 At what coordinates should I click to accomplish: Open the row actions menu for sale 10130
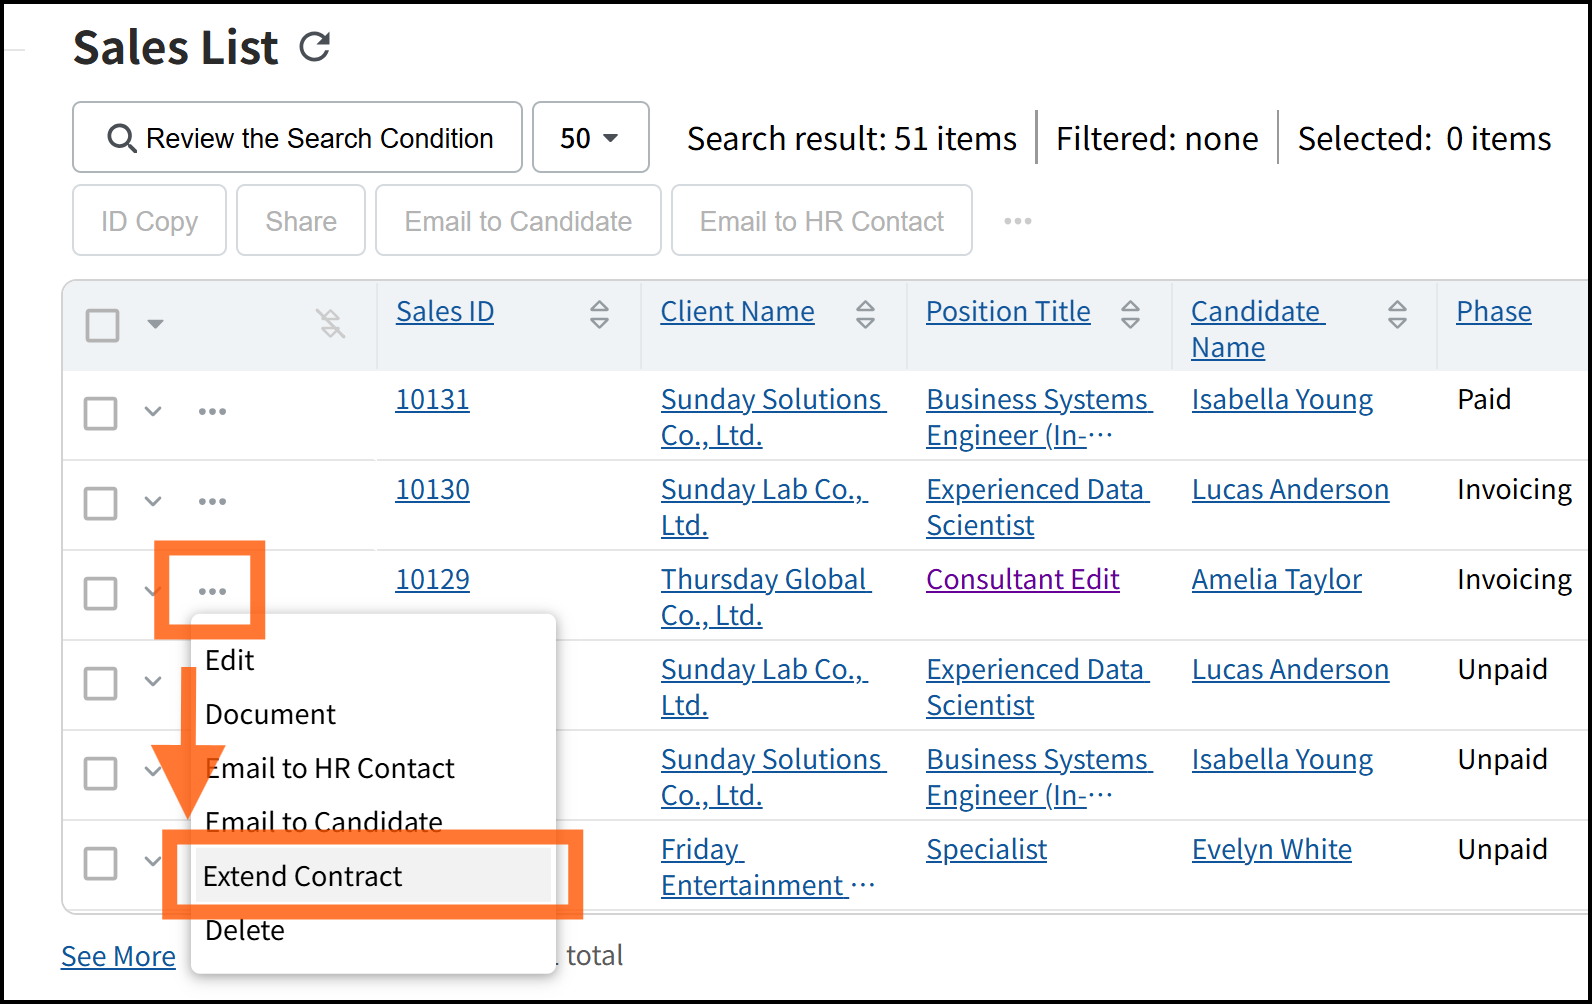pyautogui.click(x=212, y=502)
